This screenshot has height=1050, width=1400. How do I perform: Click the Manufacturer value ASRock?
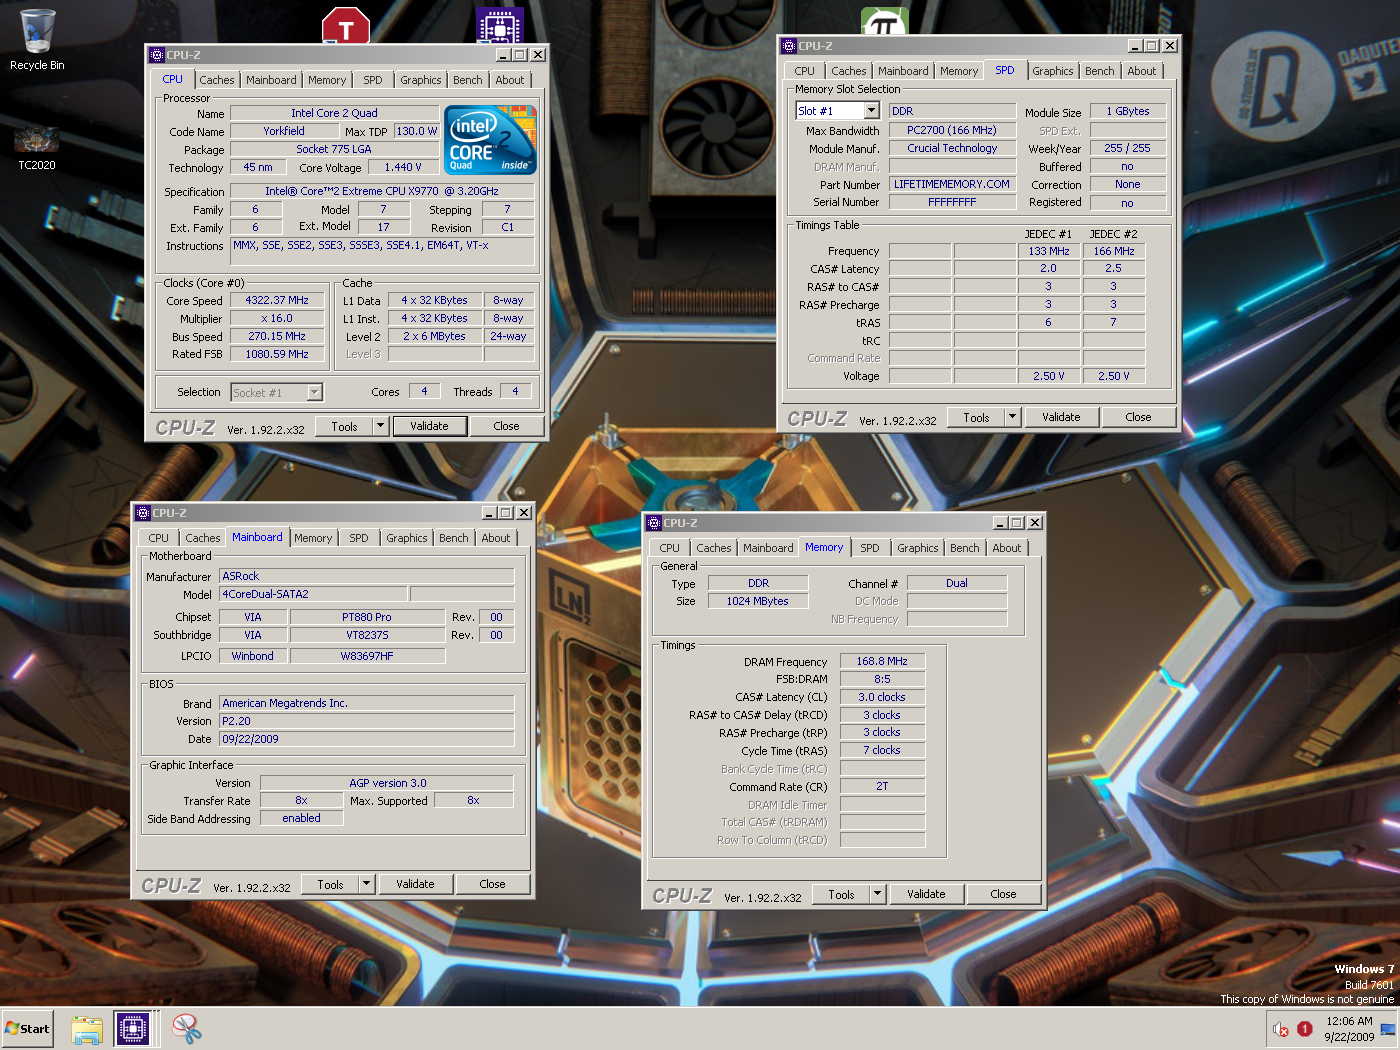[x=366, y=576]
